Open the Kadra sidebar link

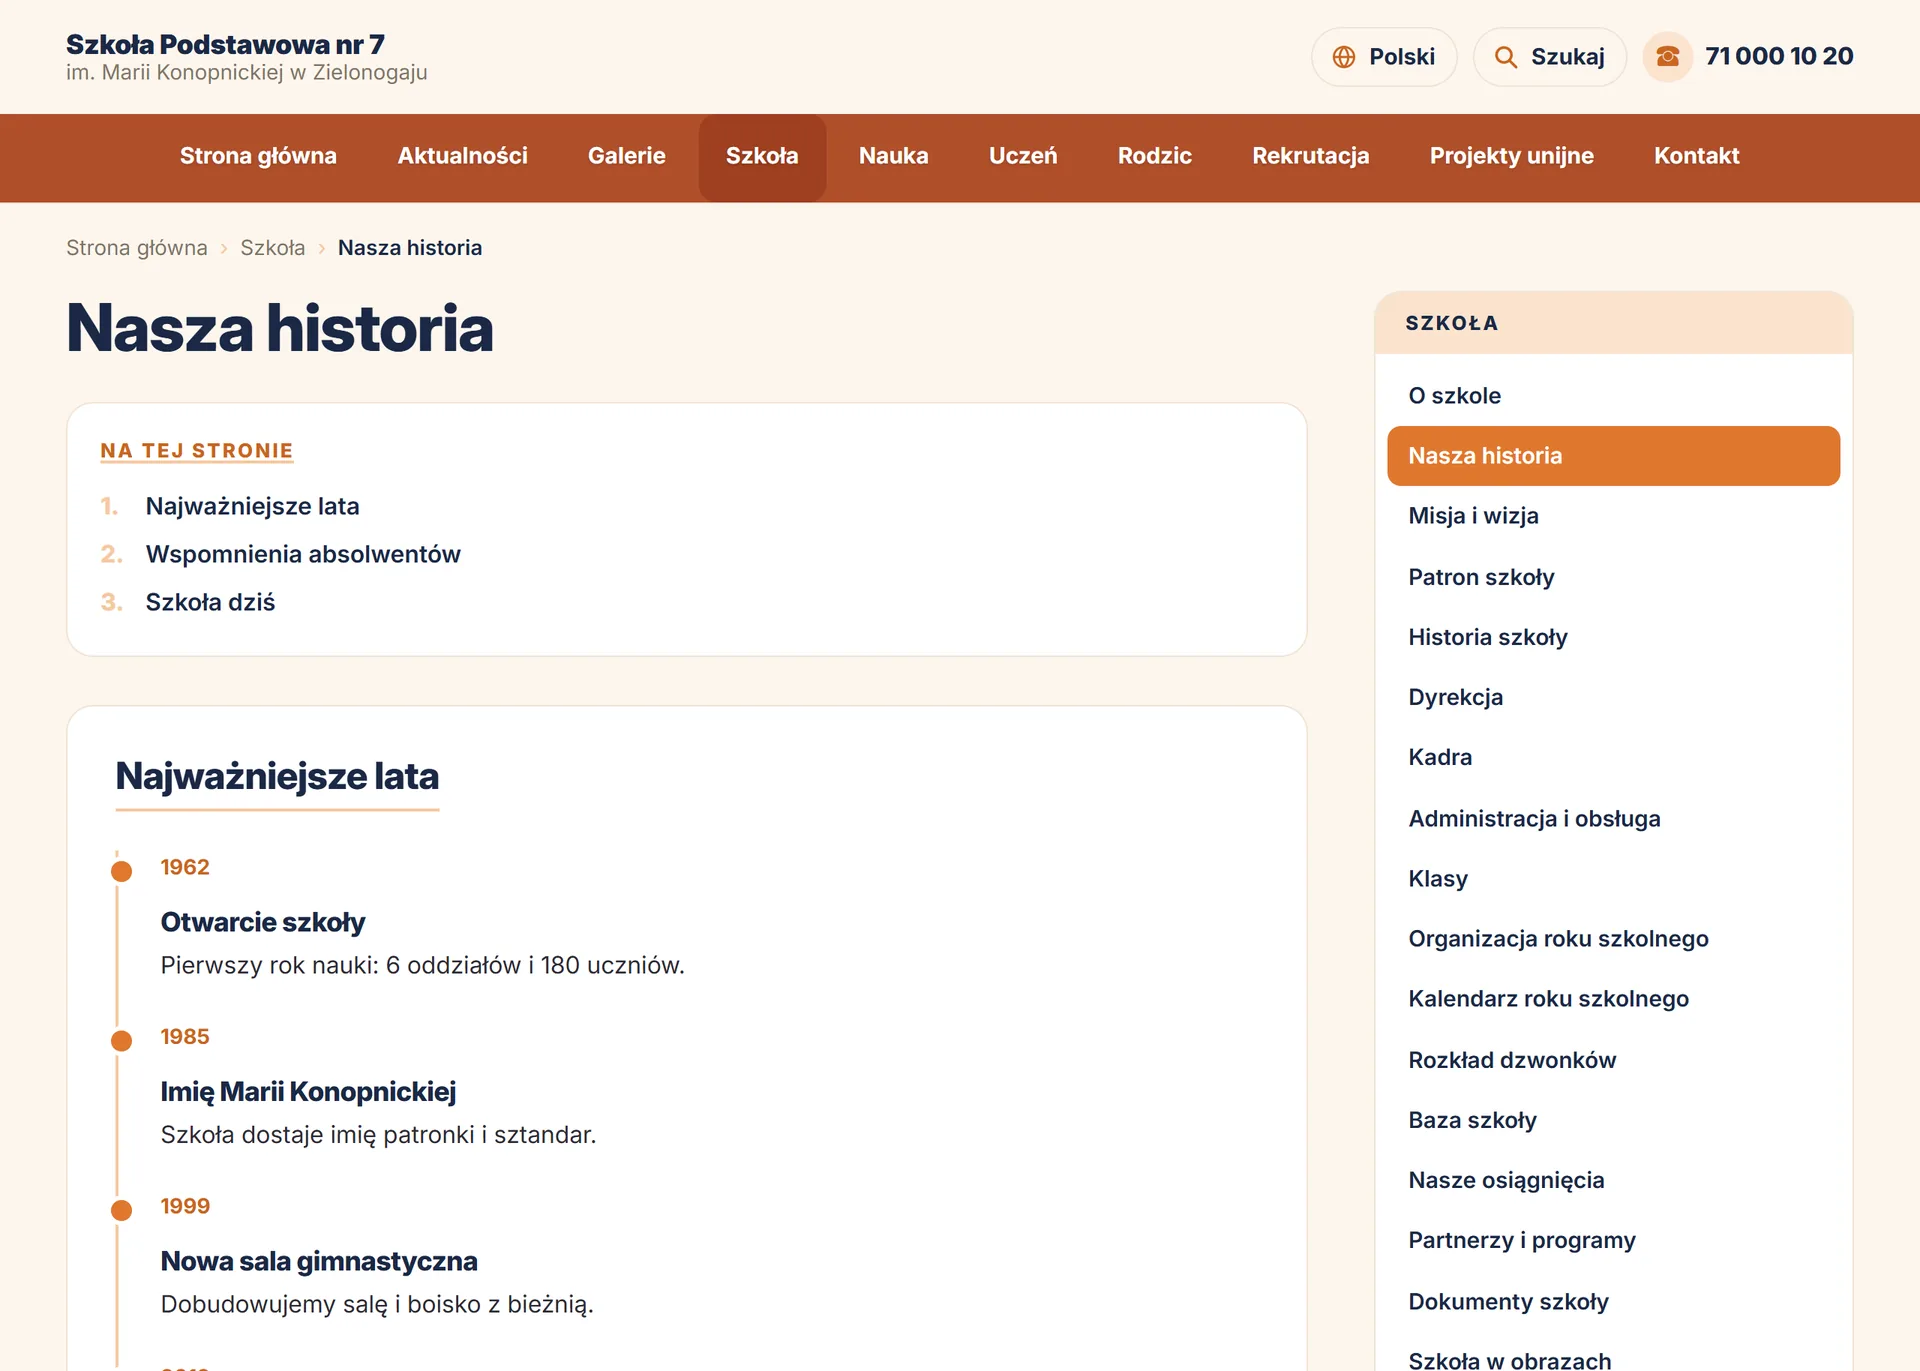(x=1613, y=757)
